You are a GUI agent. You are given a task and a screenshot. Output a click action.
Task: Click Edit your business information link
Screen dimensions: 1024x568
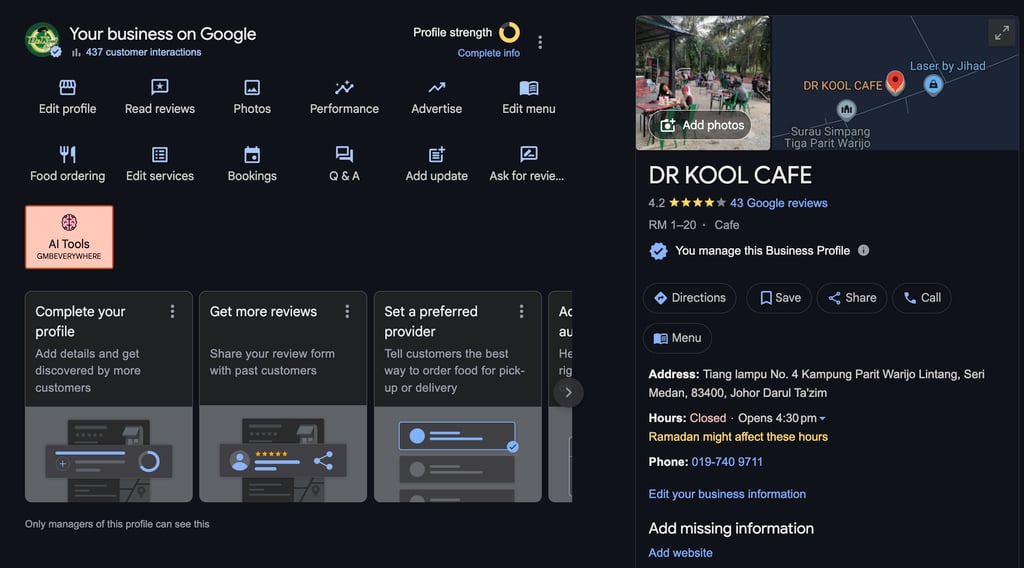[x=727, y=494]
